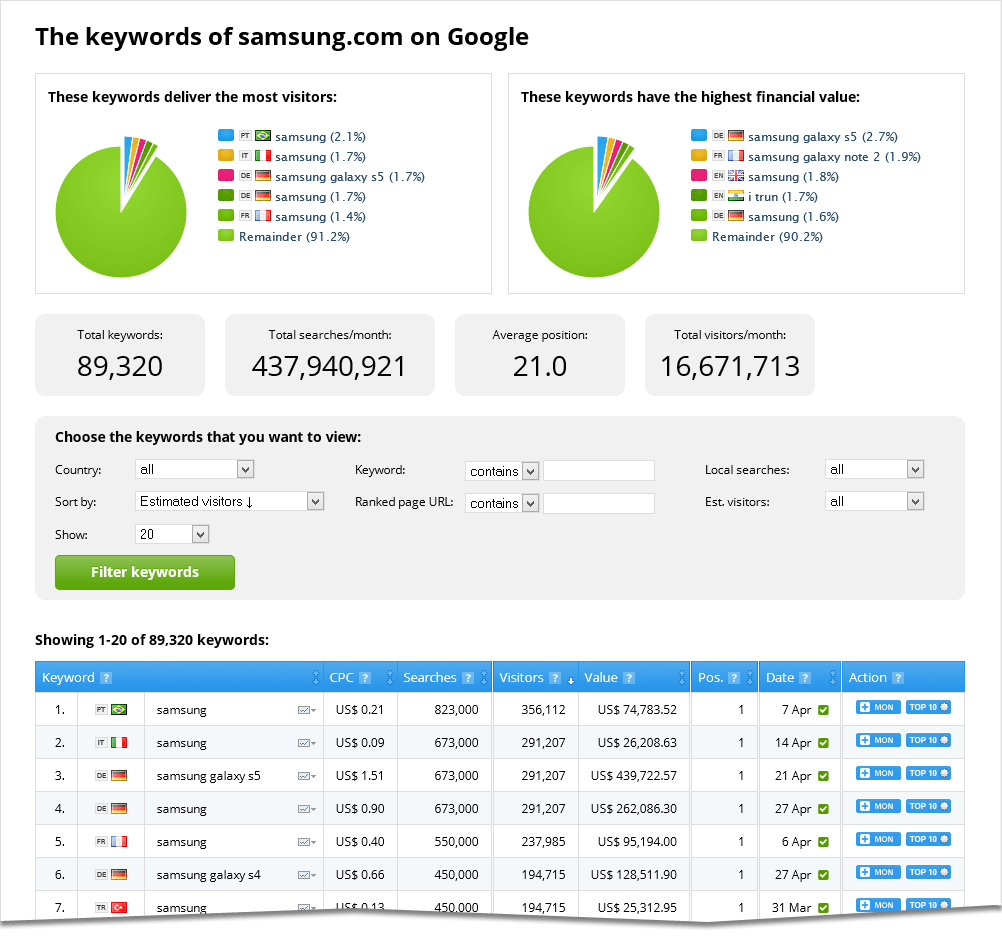
Task: Open chart menu icon in row 4 German samsung
Action: tap(307, 809)
